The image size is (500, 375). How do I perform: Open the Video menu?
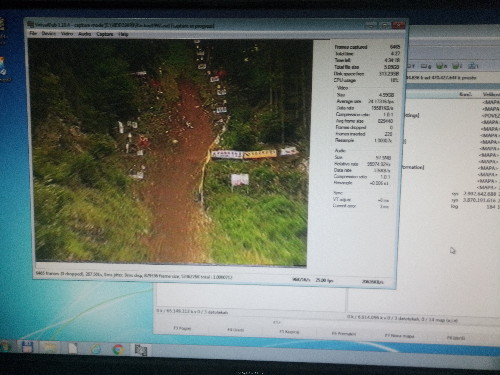click(67, 34)
